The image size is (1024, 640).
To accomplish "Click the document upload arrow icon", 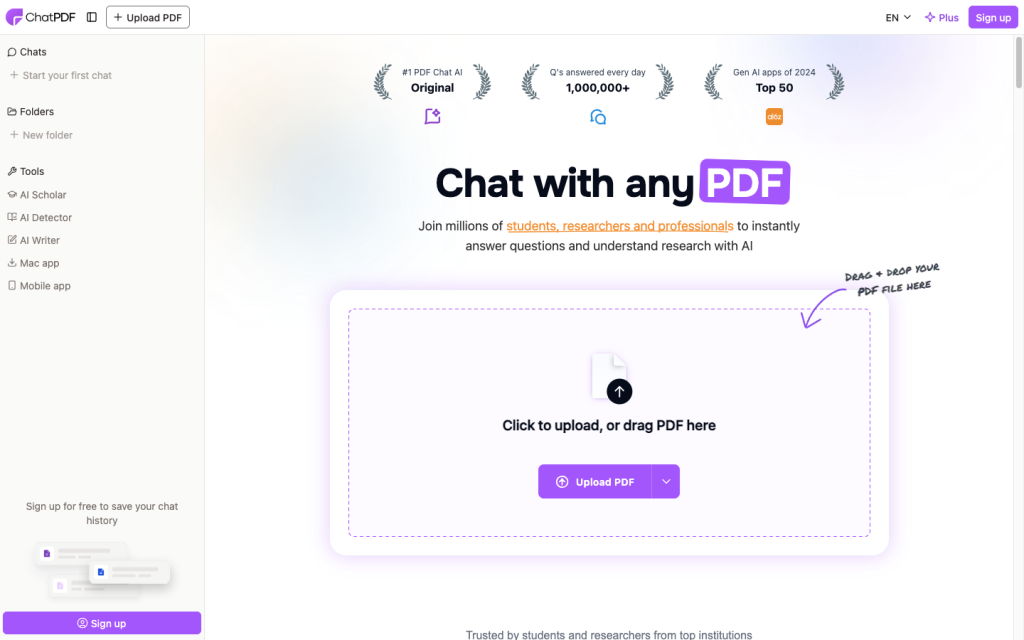I will [612, 378].
